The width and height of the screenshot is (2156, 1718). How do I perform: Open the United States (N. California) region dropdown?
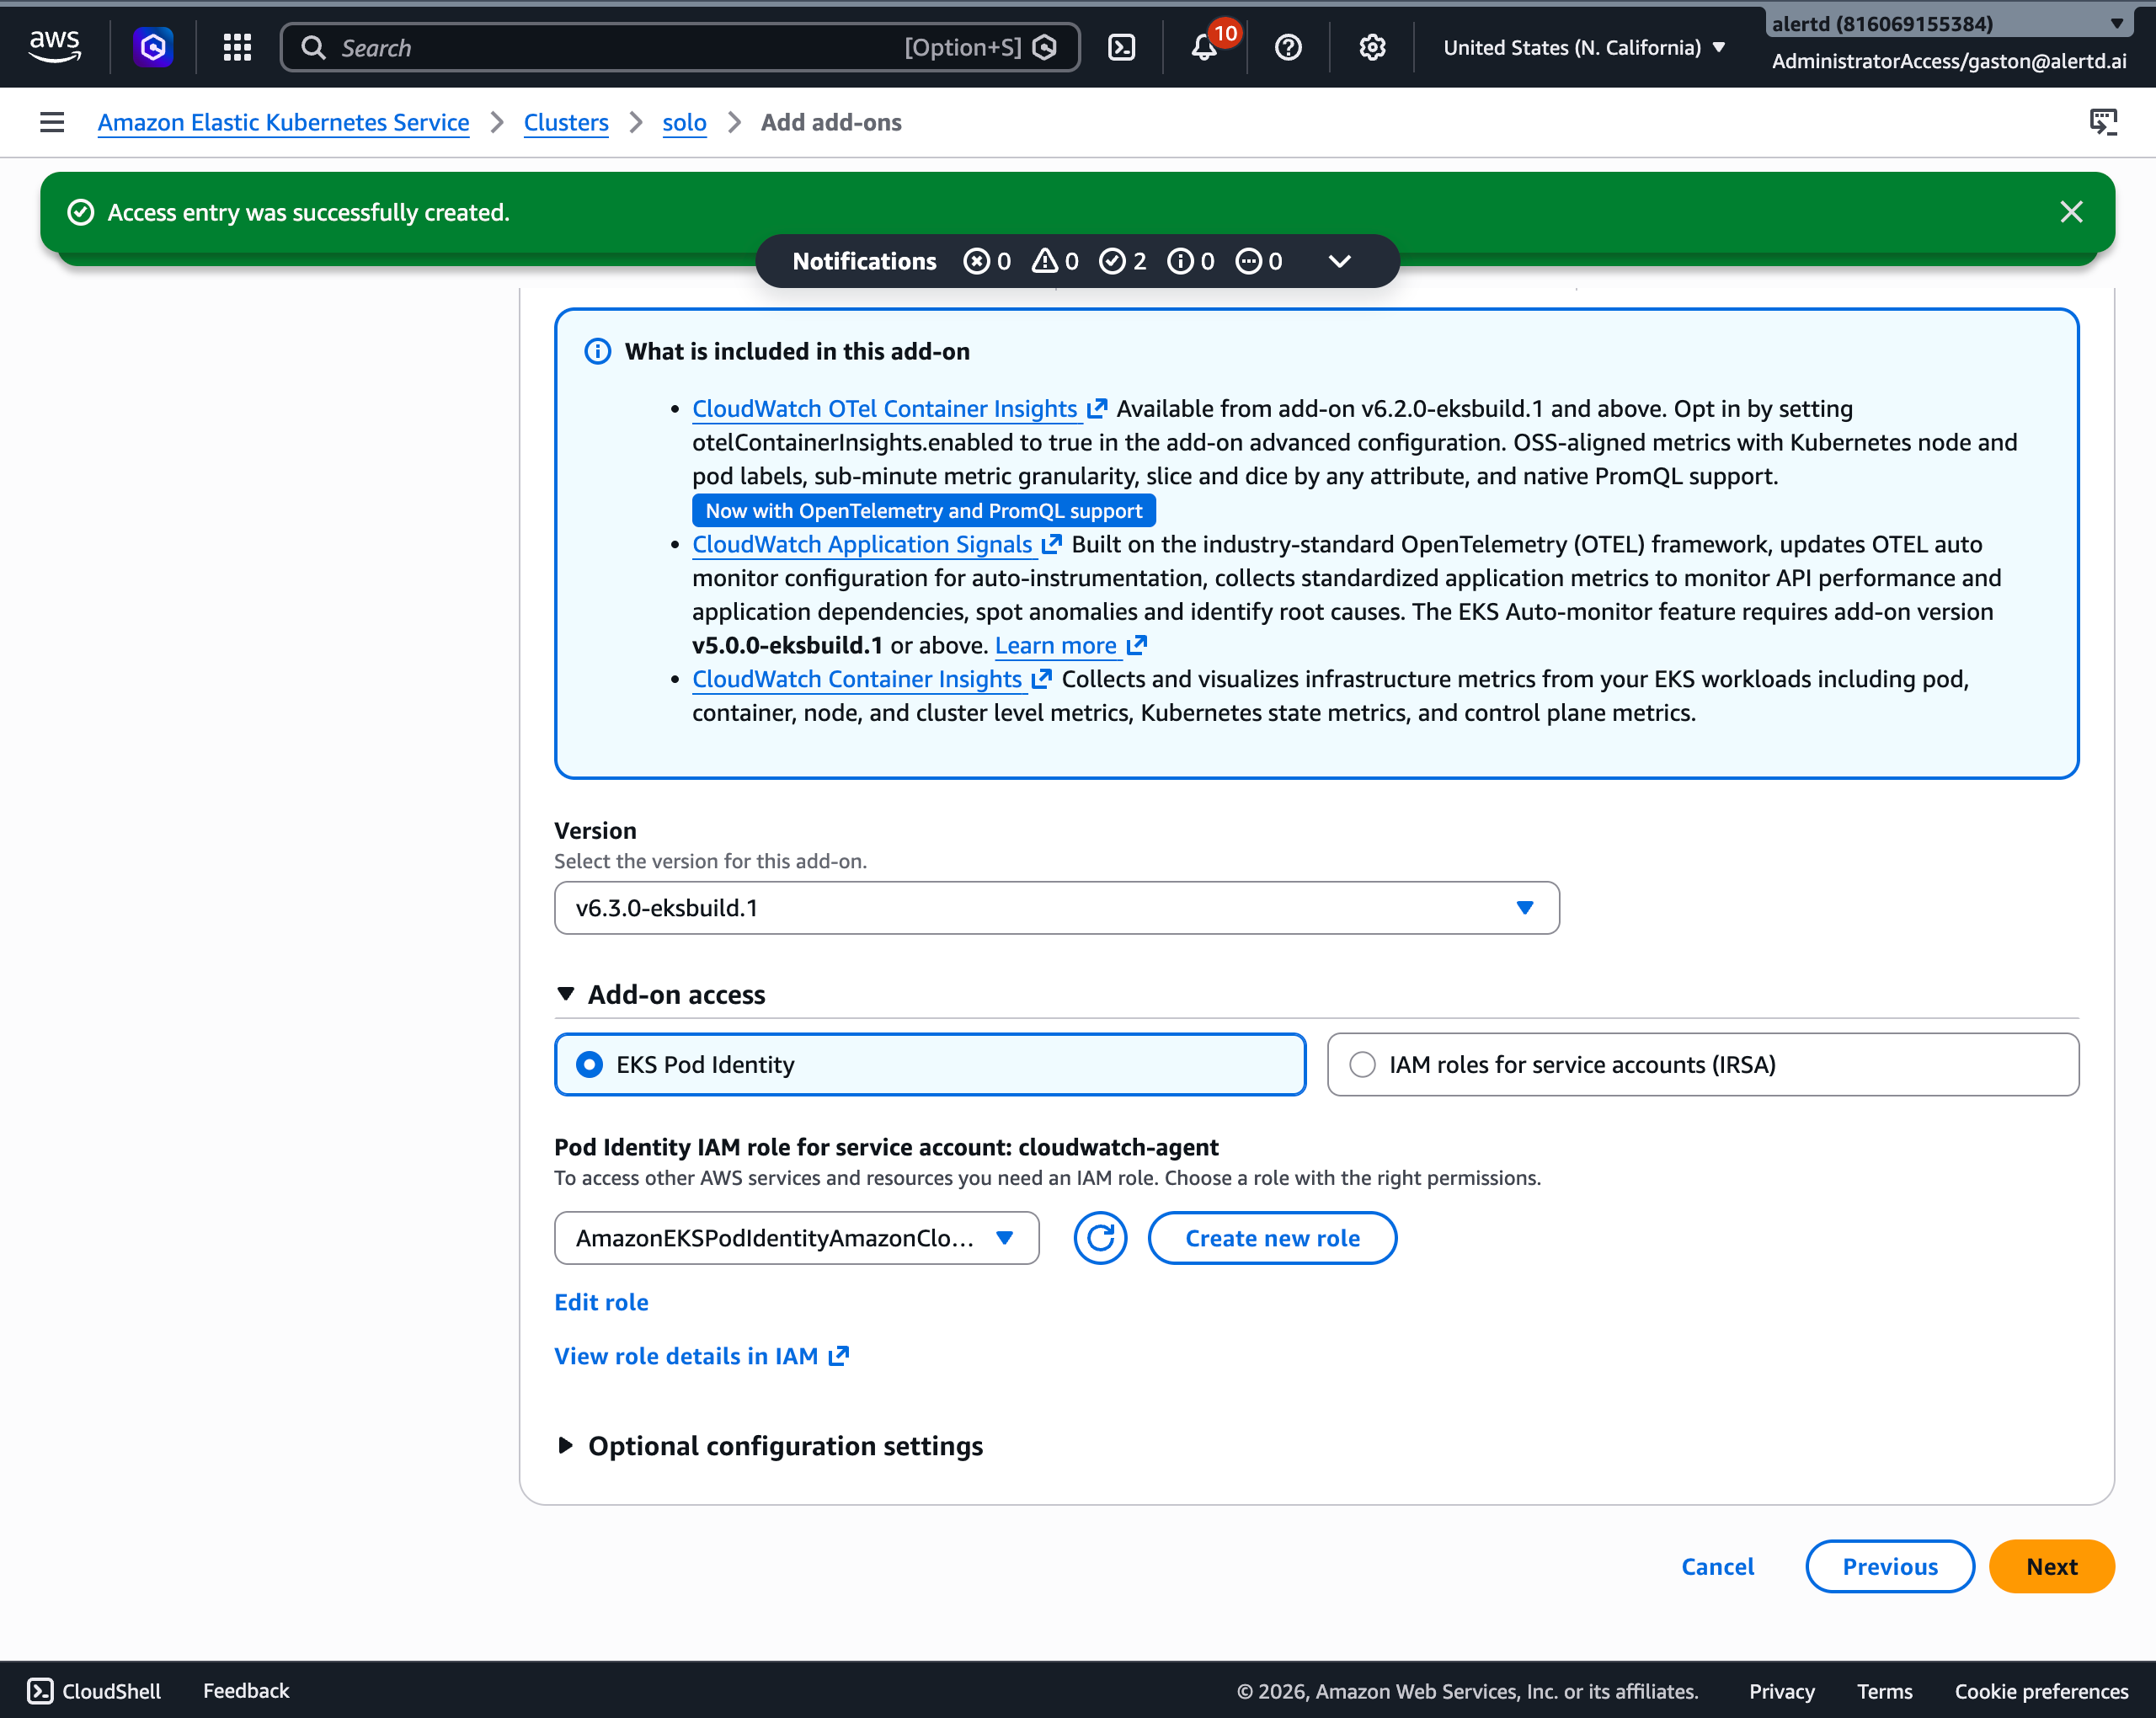tap(1584, 47)
